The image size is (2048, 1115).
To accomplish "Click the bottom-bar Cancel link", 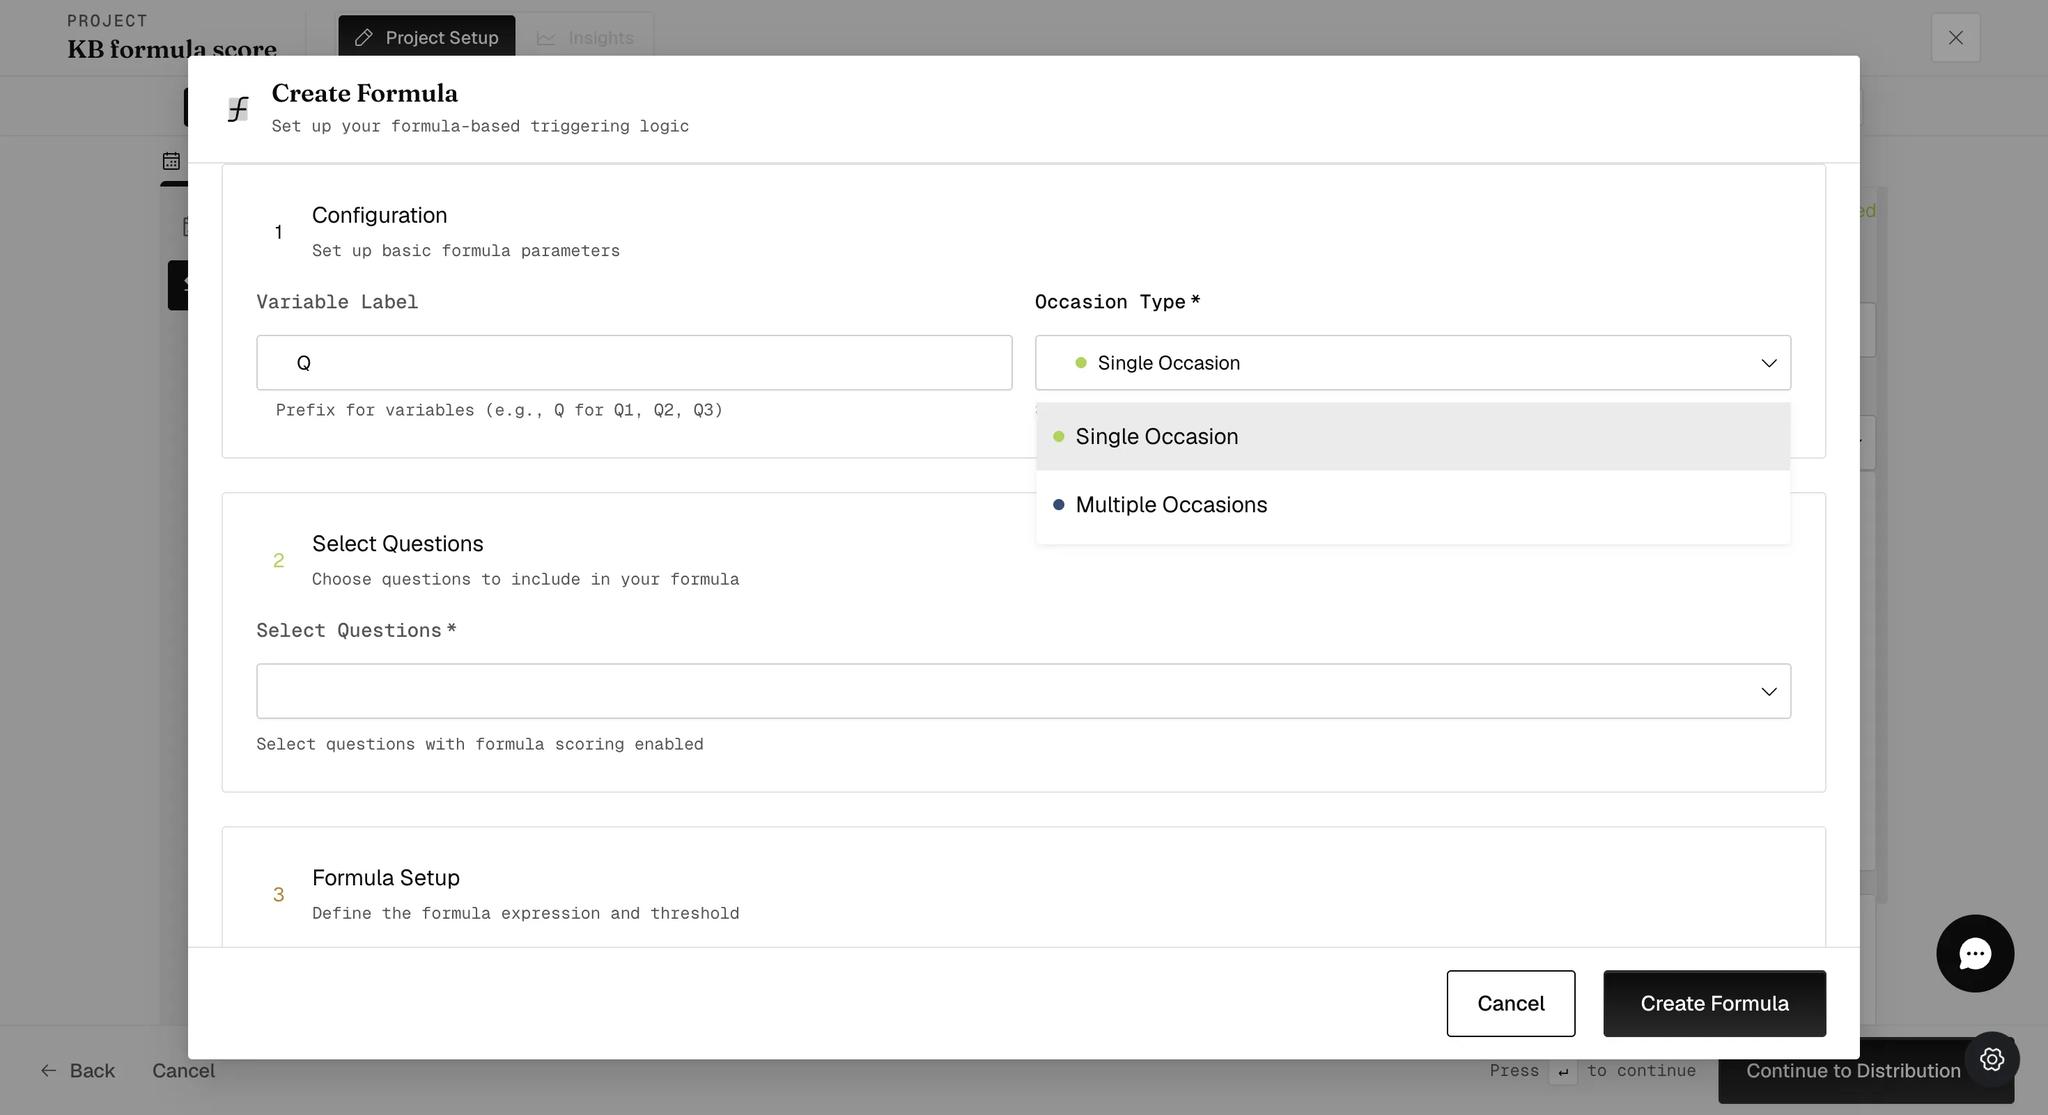I will (x=183, y=1071).
